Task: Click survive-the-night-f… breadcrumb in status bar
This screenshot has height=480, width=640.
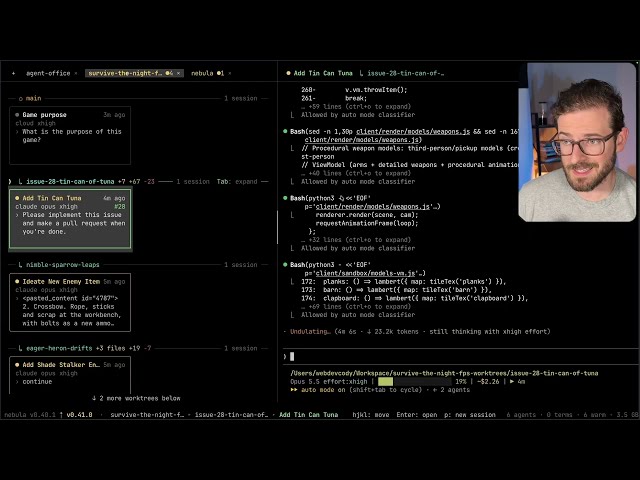Action: 147,415
